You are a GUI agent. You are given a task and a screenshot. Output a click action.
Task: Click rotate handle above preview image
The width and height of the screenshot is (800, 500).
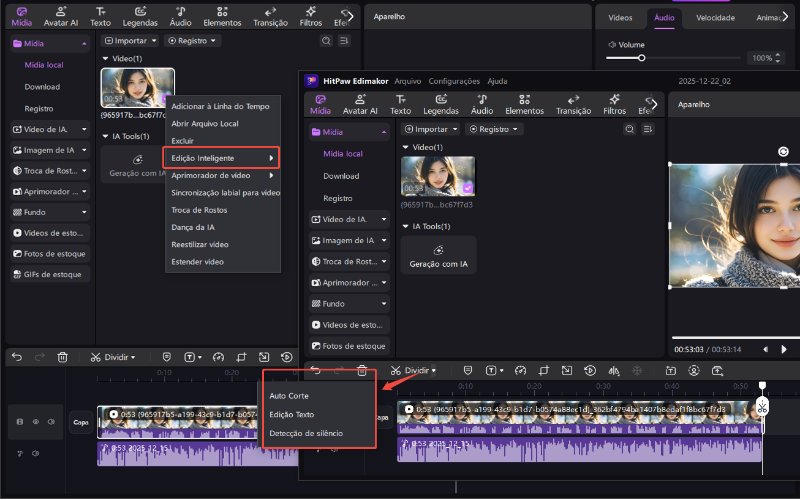click(783, 152)
